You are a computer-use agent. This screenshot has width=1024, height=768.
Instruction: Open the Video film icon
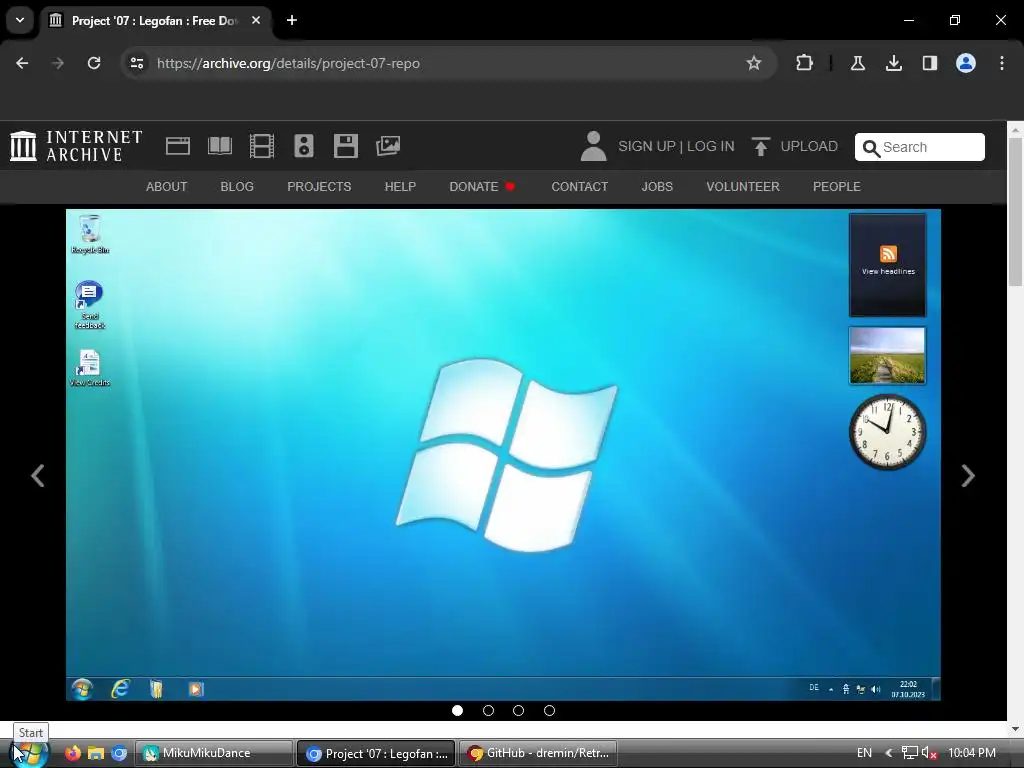(261, 146)
